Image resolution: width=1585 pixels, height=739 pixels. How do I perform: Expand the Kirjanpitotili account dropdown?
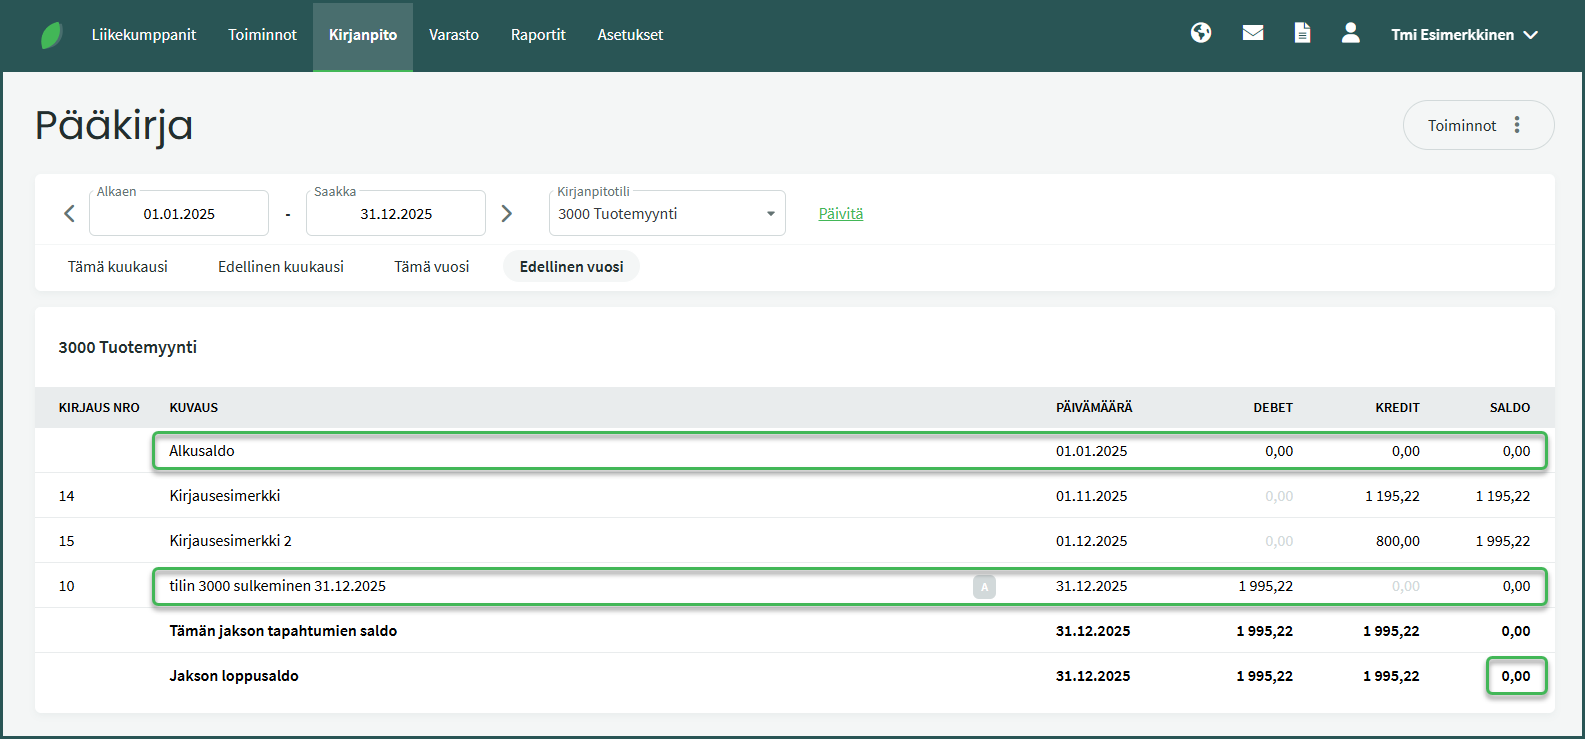pyautogui.click(x=667, y=214)
